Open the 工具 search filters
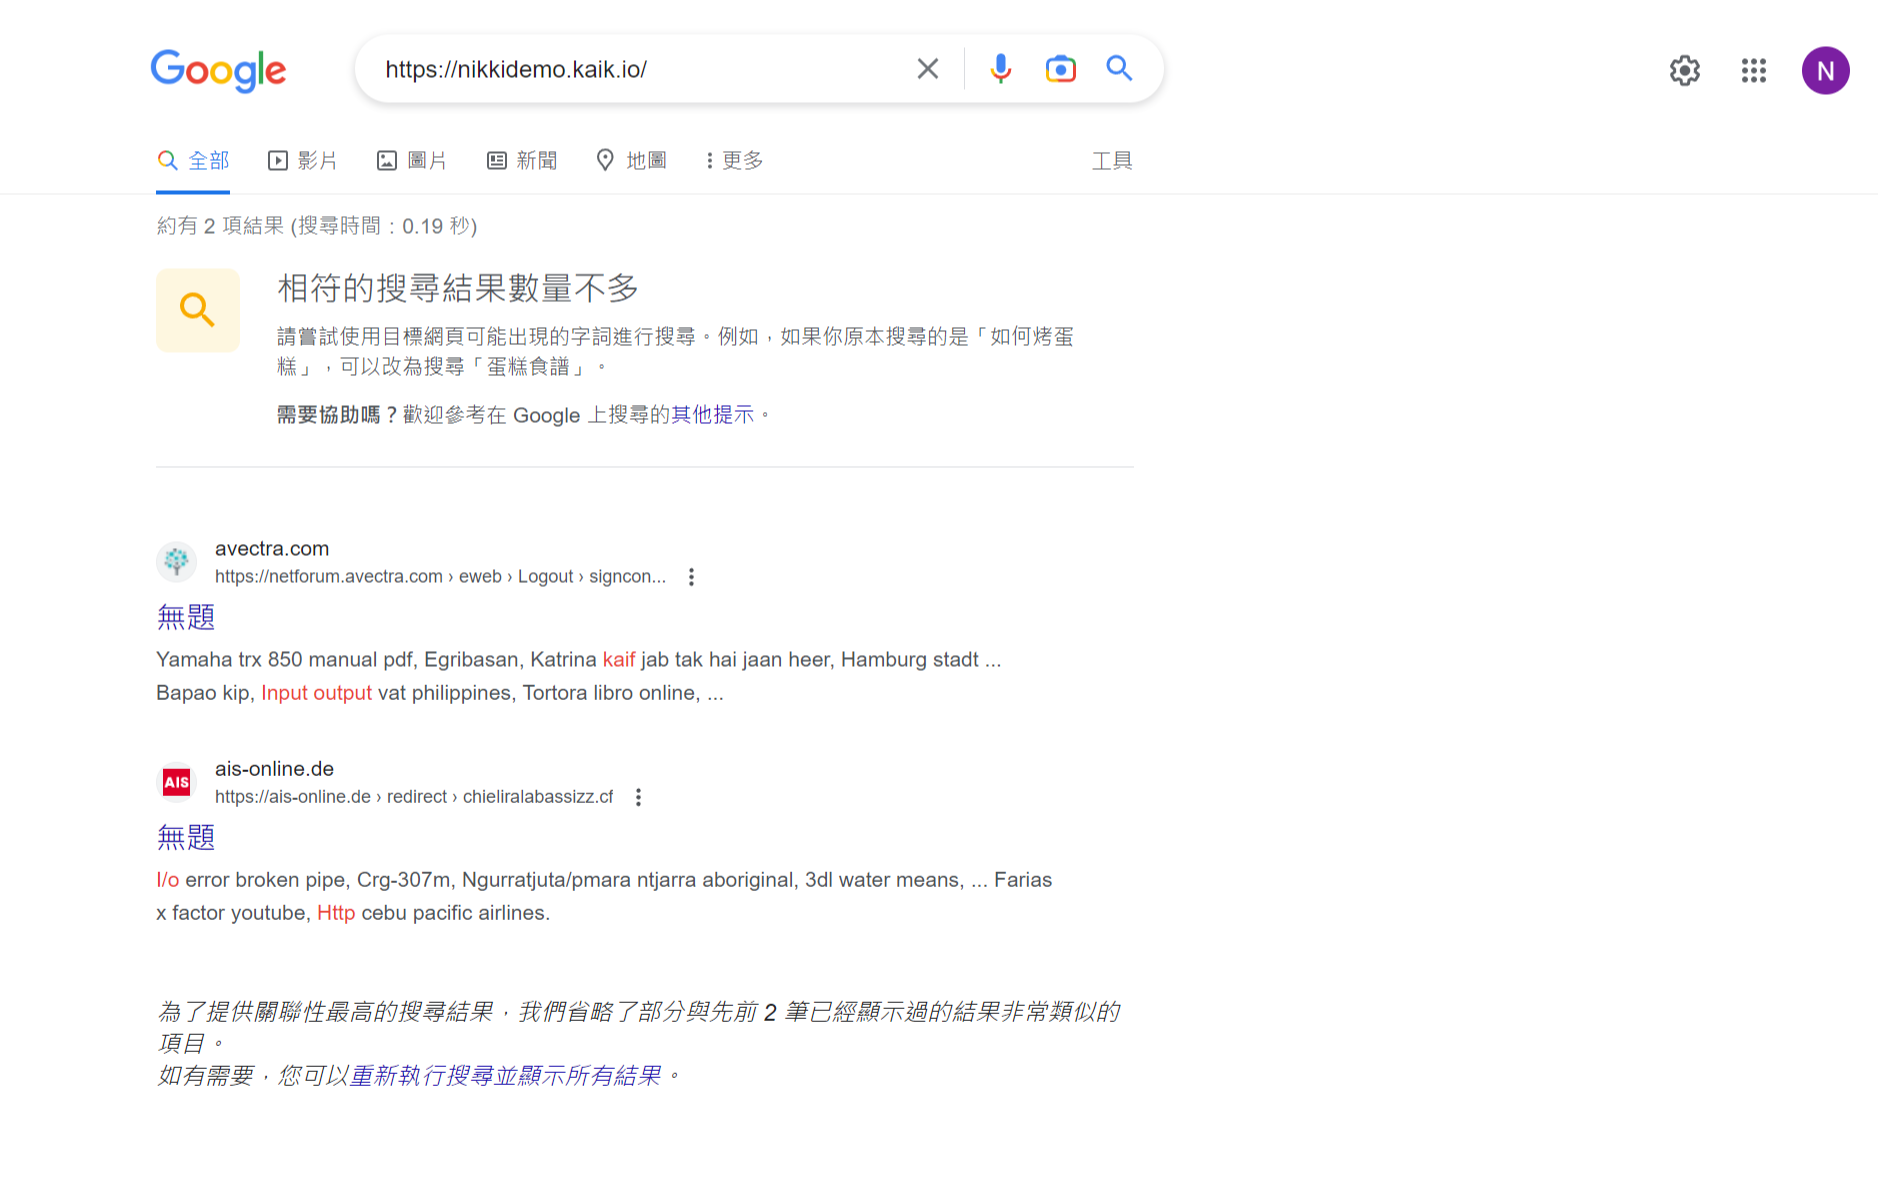Viewport: 1878px width, 1191px height. click(x=1111, y=160)
